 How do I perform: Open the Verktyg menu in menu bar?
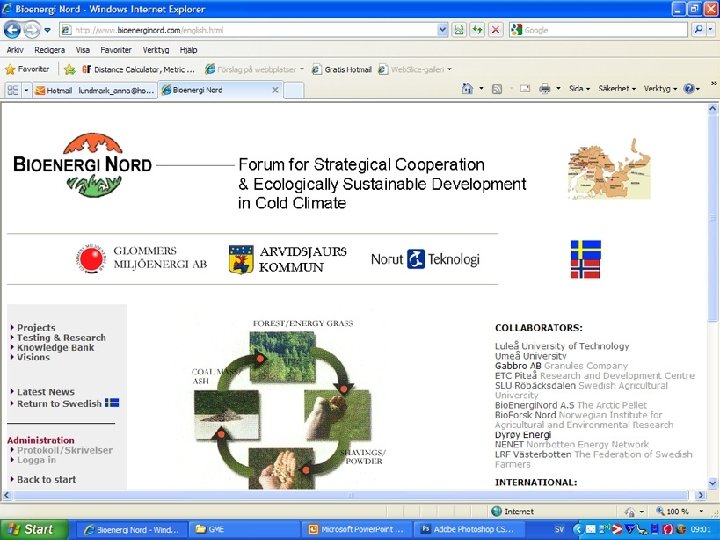[156, 50]
